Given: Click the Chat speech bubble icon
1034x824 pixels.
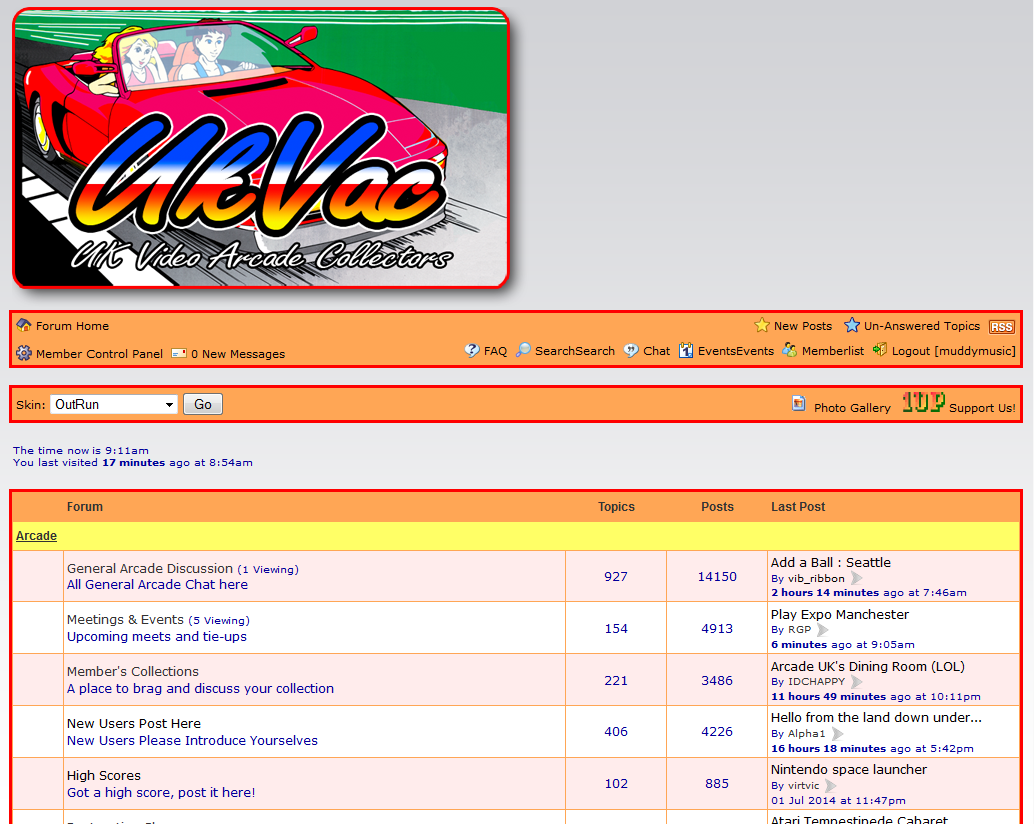Looking at the screenshot, I should click(x=631, y=351).
